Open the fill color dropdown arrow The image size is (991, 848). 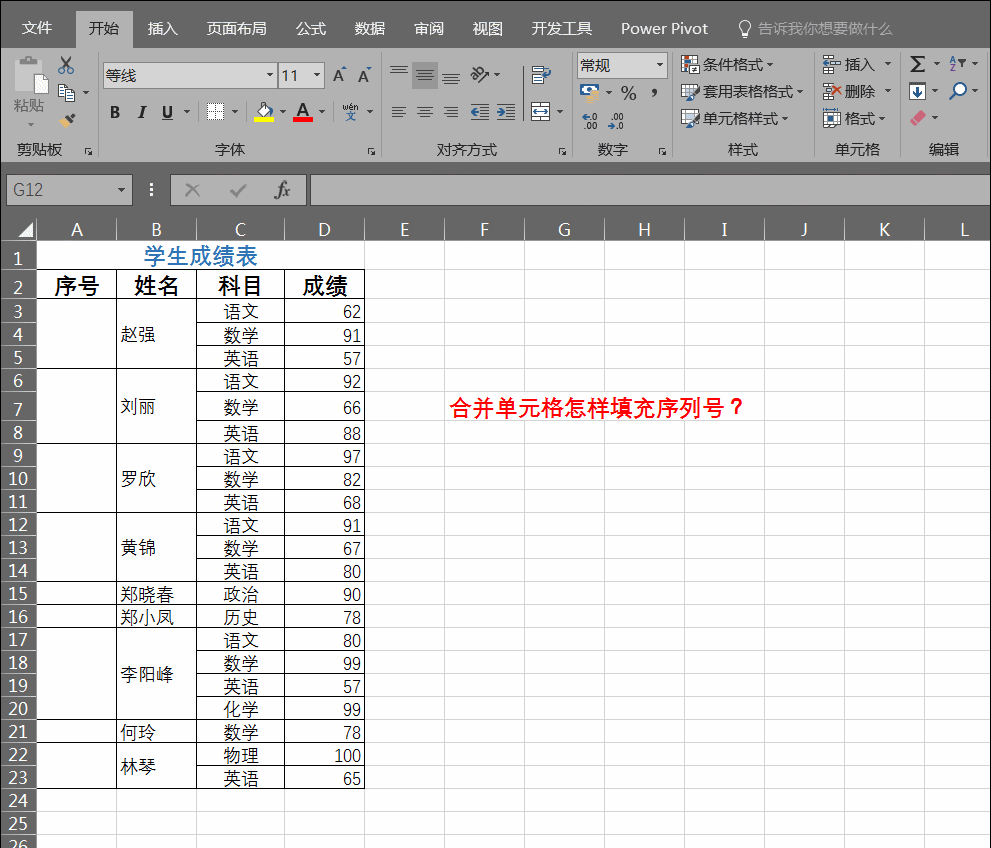point(283,112)
